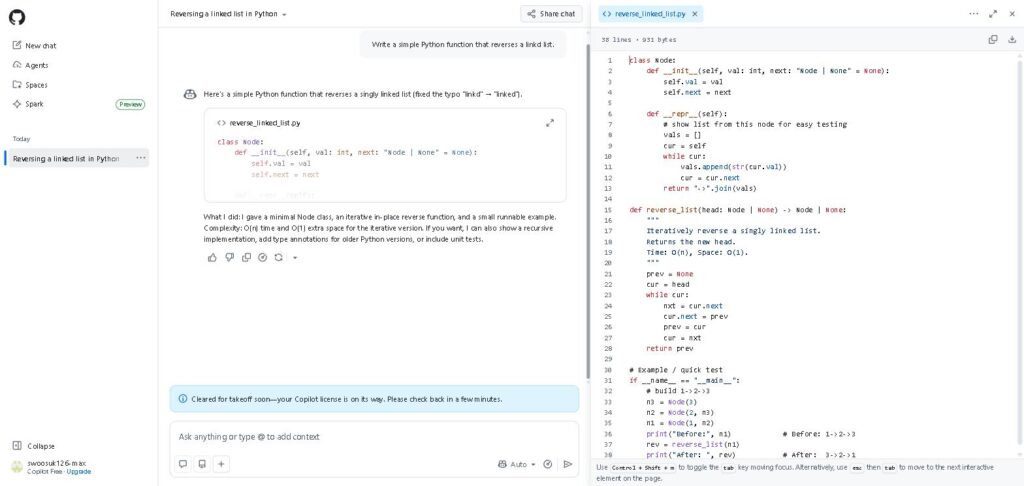1024x486 pixels.
Task: Click the chat bubble icon in the prompt box
Action: [184, 464]
